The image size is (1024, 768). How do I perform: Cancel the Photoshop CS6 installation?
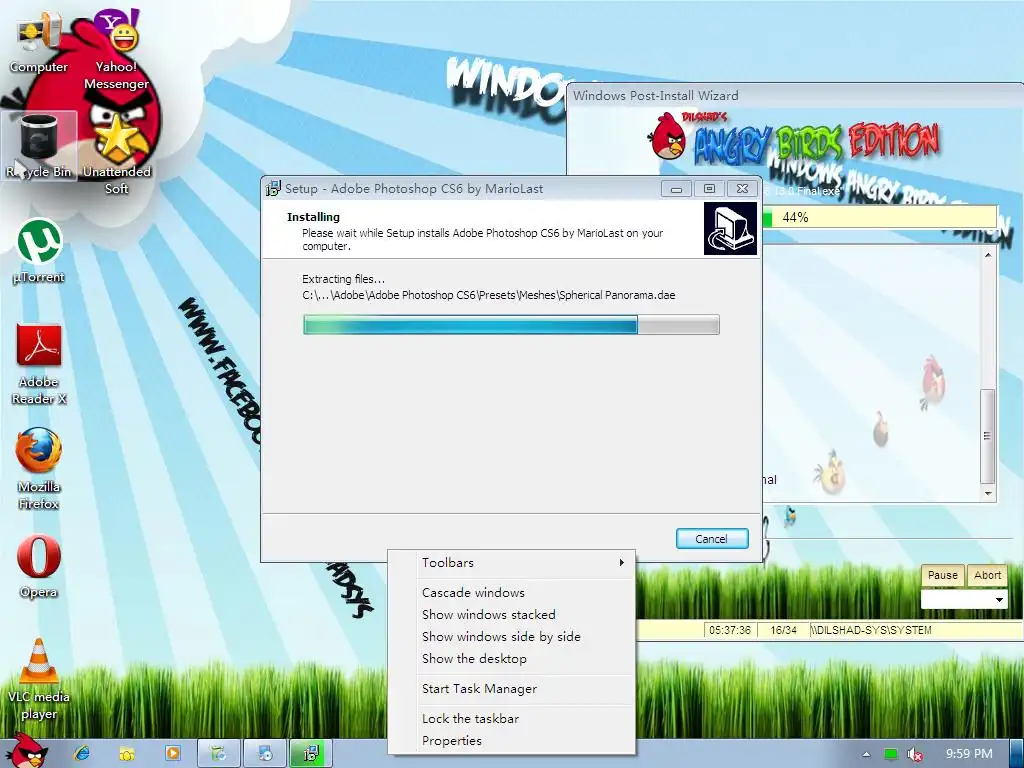[712, 539]
